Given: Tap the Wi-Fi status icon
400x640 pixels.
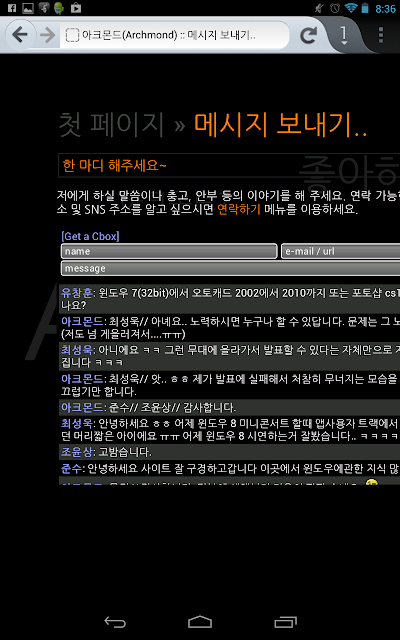Looking at the screenshot, I should tap(350, 8).
